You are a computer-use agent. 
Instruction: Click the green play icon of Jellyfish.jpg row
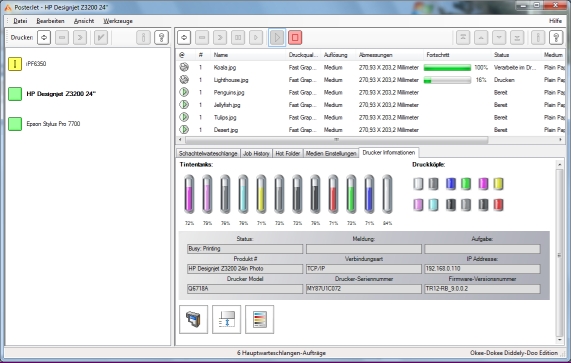click(184, 104)
